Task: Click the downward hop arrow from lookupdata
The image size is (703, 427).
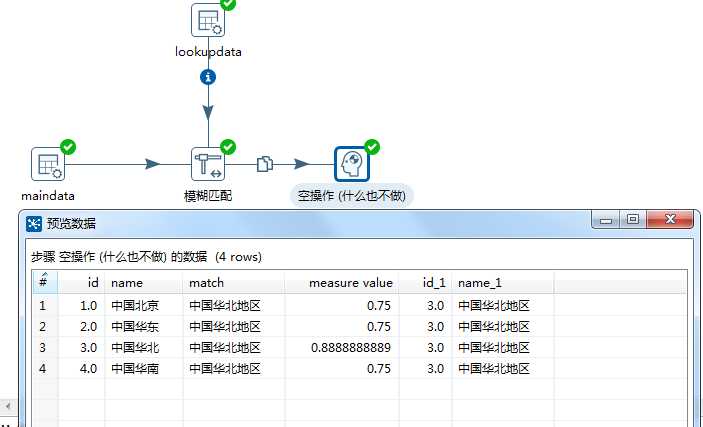Action: coord(208,112)
